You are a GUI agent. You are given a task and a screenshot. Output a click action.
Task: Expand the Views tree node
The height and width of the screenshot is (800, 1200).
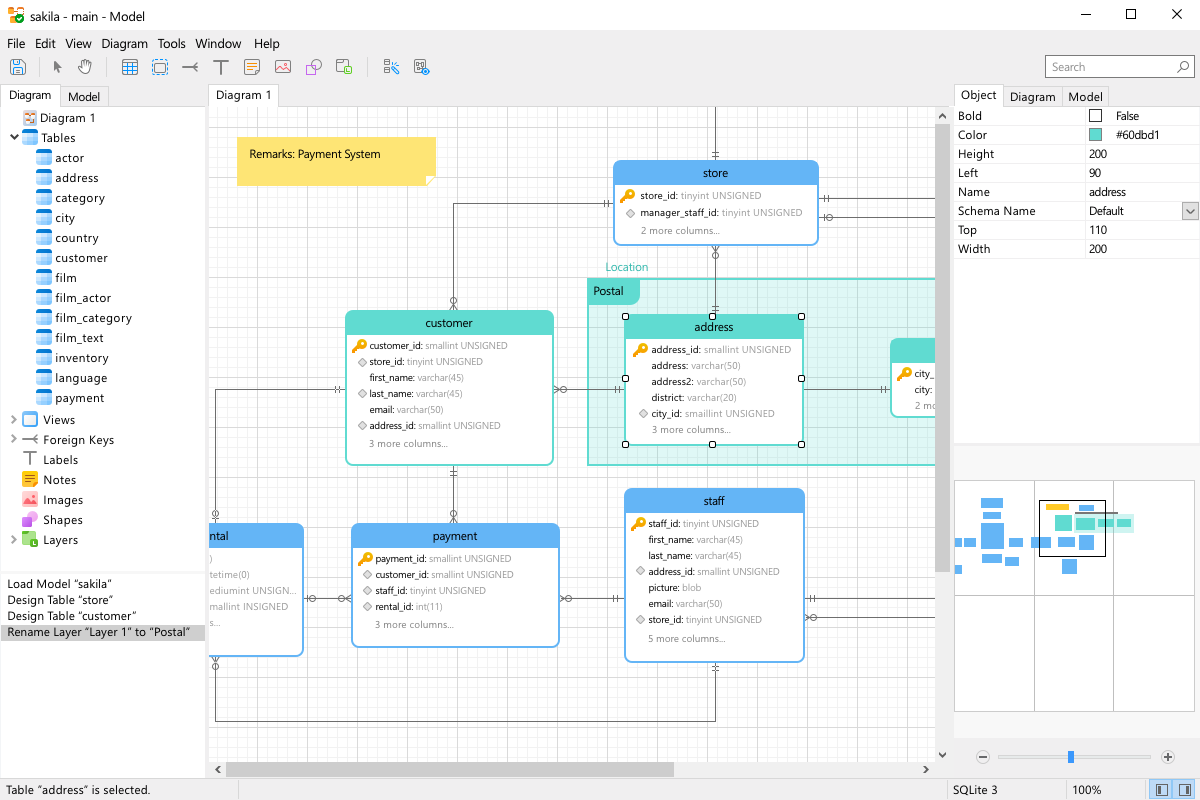click(14, 420)
